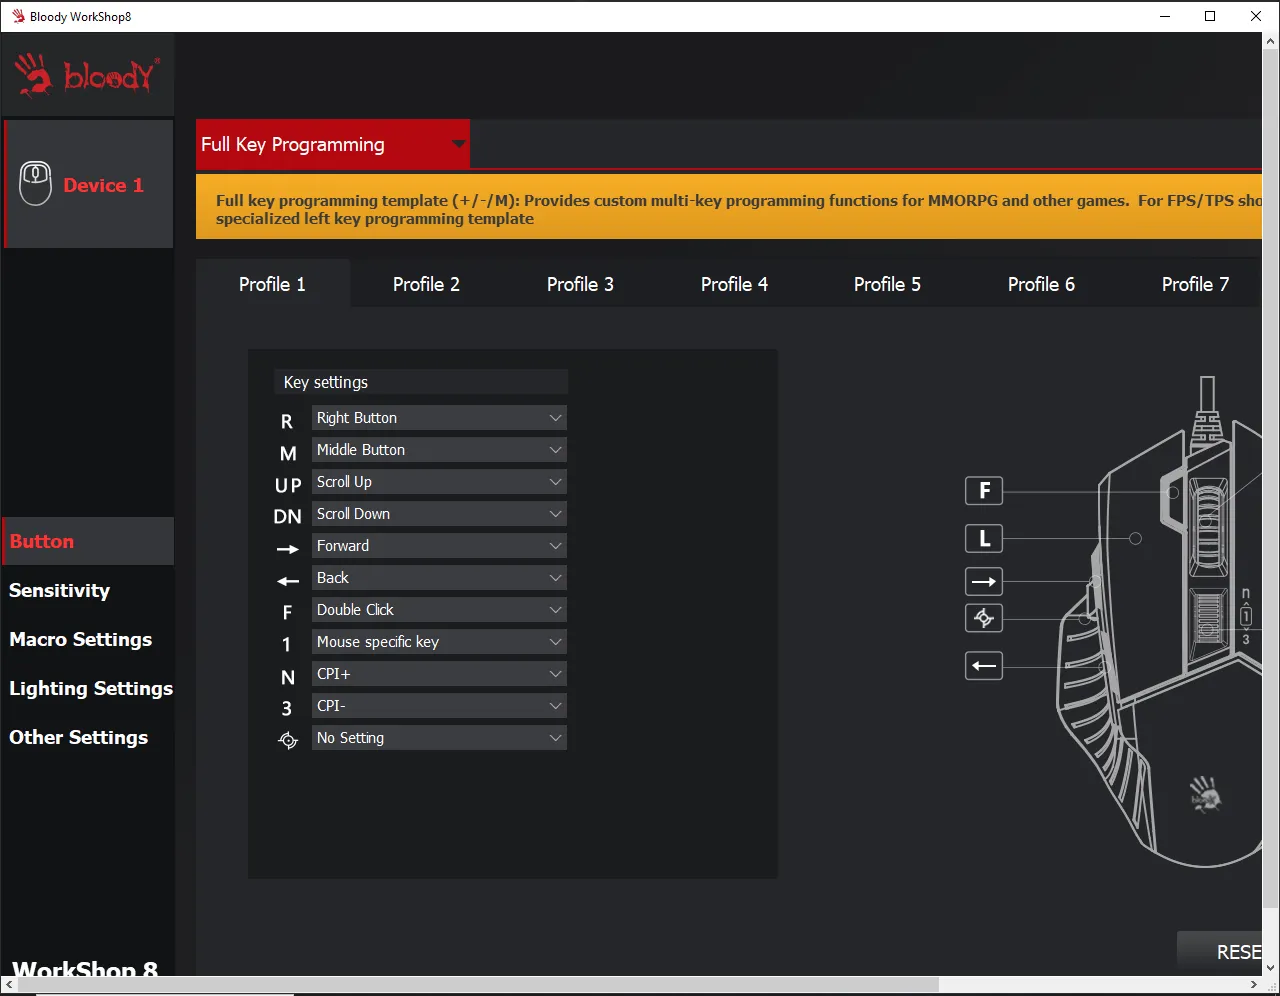This screenshot has width=1280, height=996.
Task: Switch to Profile 5 tab
Action: point(887,284)
